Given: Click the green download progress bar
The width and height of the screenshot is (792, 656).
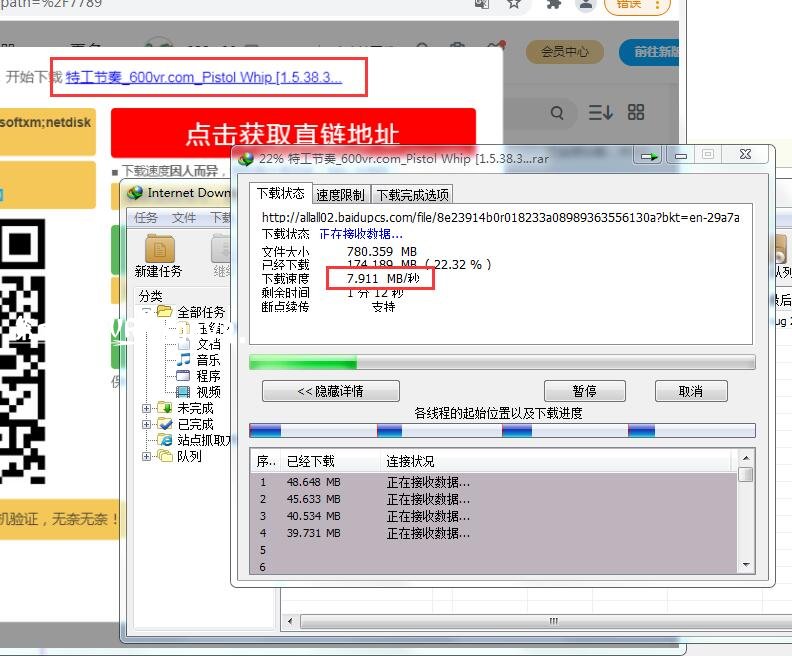Looking at the screenshot, I should coord(502,363).
